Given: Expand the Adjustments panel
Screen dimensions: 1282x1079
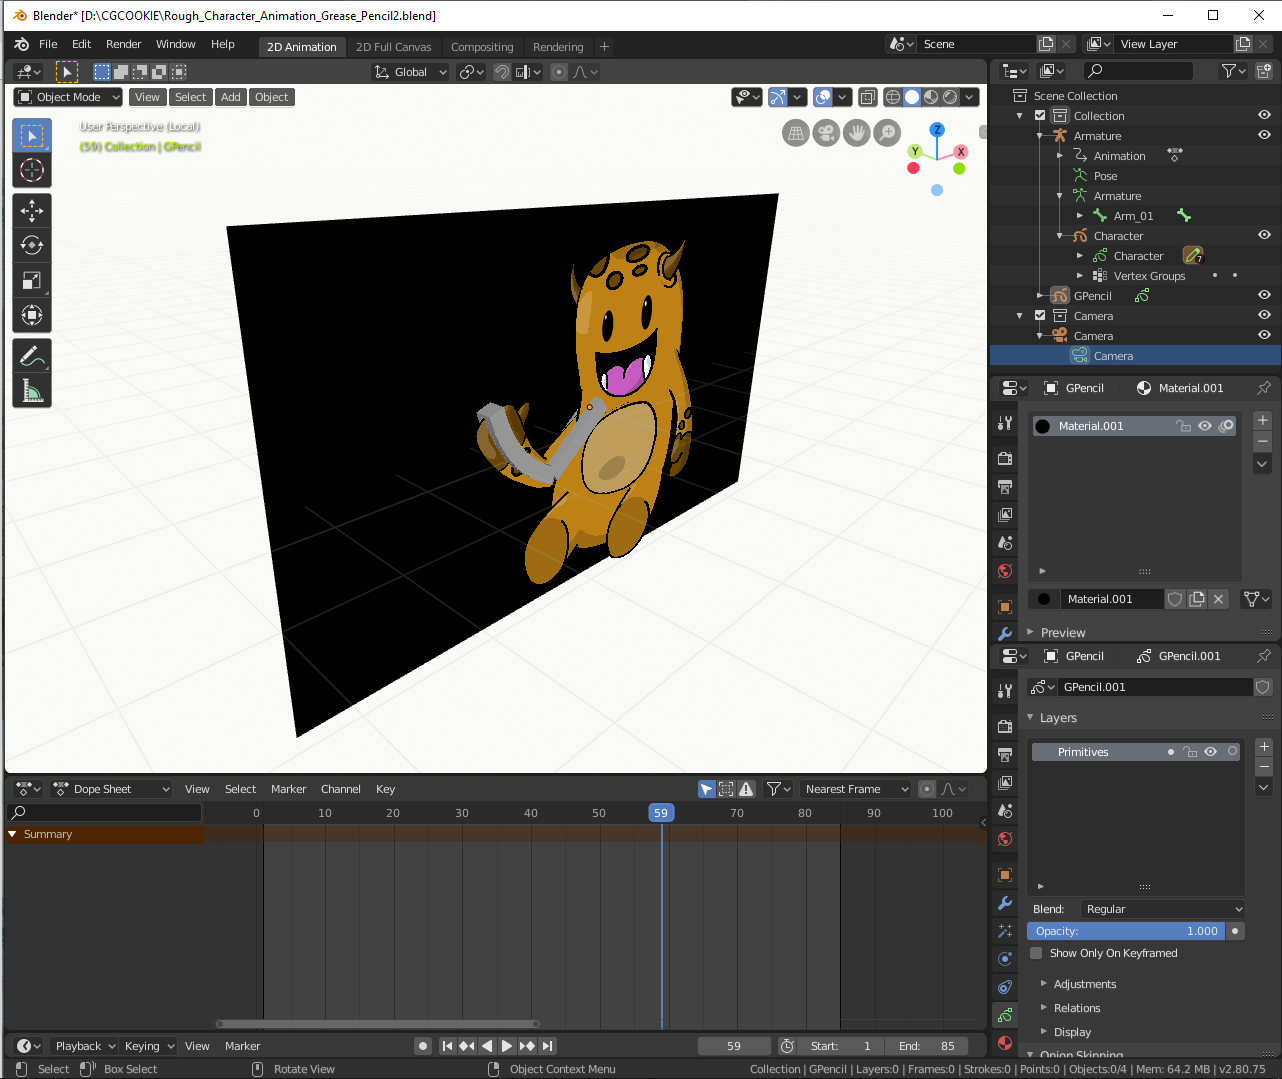Looking at the screenshot, I should (x=1084, y=984).
